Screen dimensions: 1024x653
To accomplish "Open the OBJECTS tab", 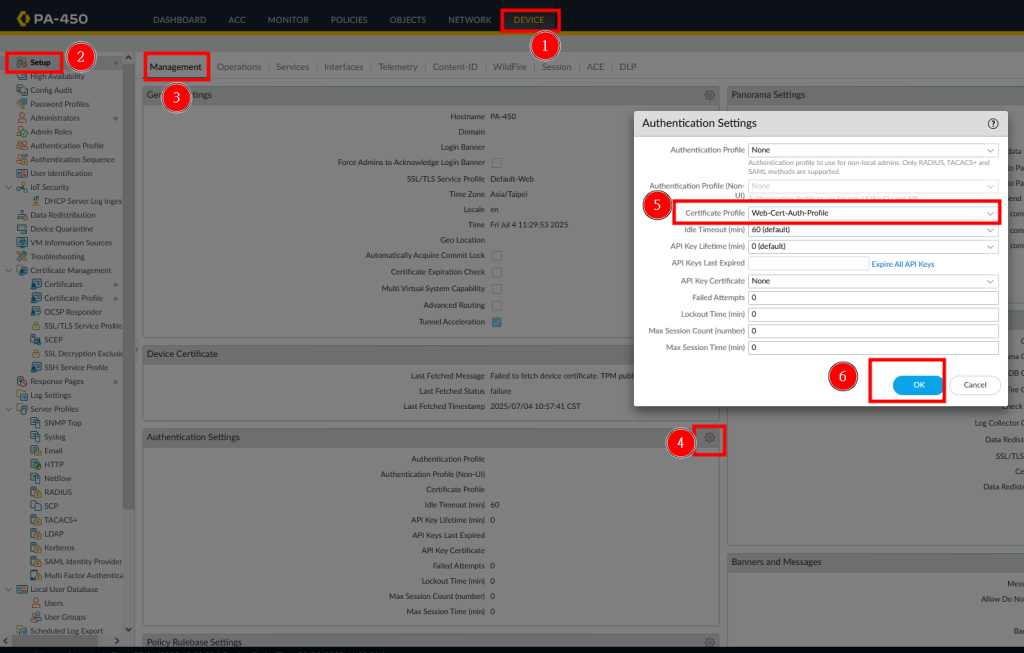I will click(408, 20).
